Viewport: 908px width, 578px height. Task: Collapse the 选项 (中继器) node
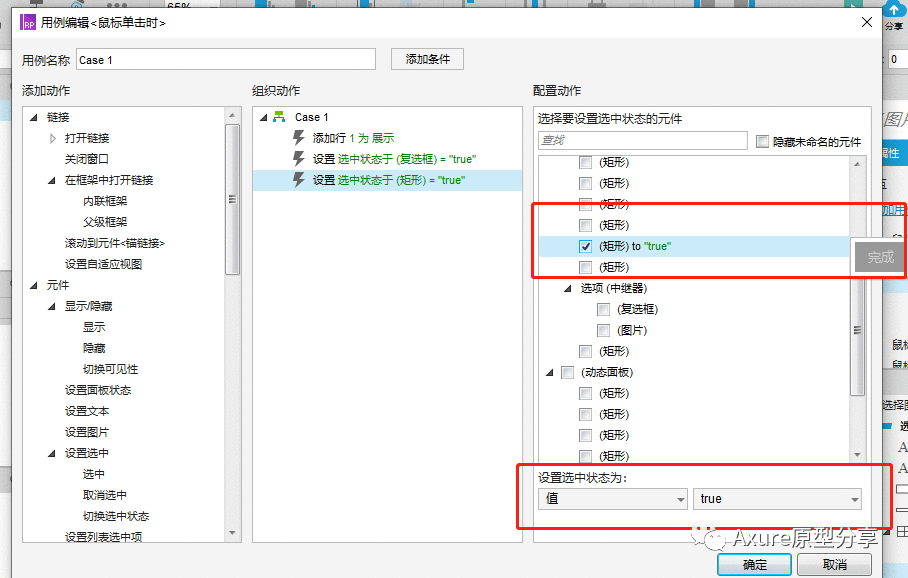(568, 288)
